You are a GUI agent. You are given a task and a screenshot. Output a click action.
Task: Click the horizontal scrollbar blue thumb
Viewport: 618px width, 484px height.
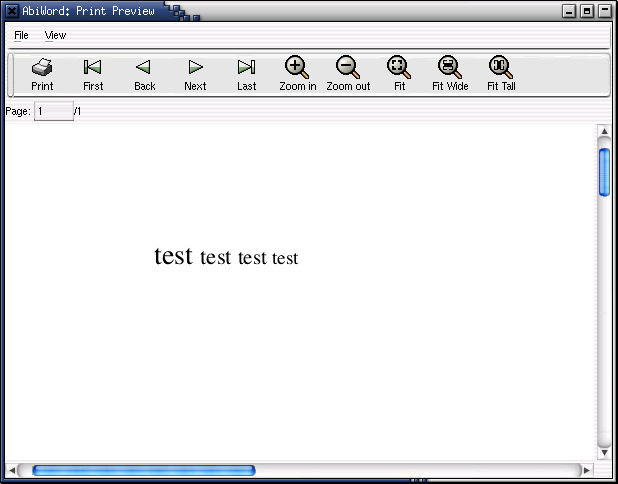click(143, 470)
